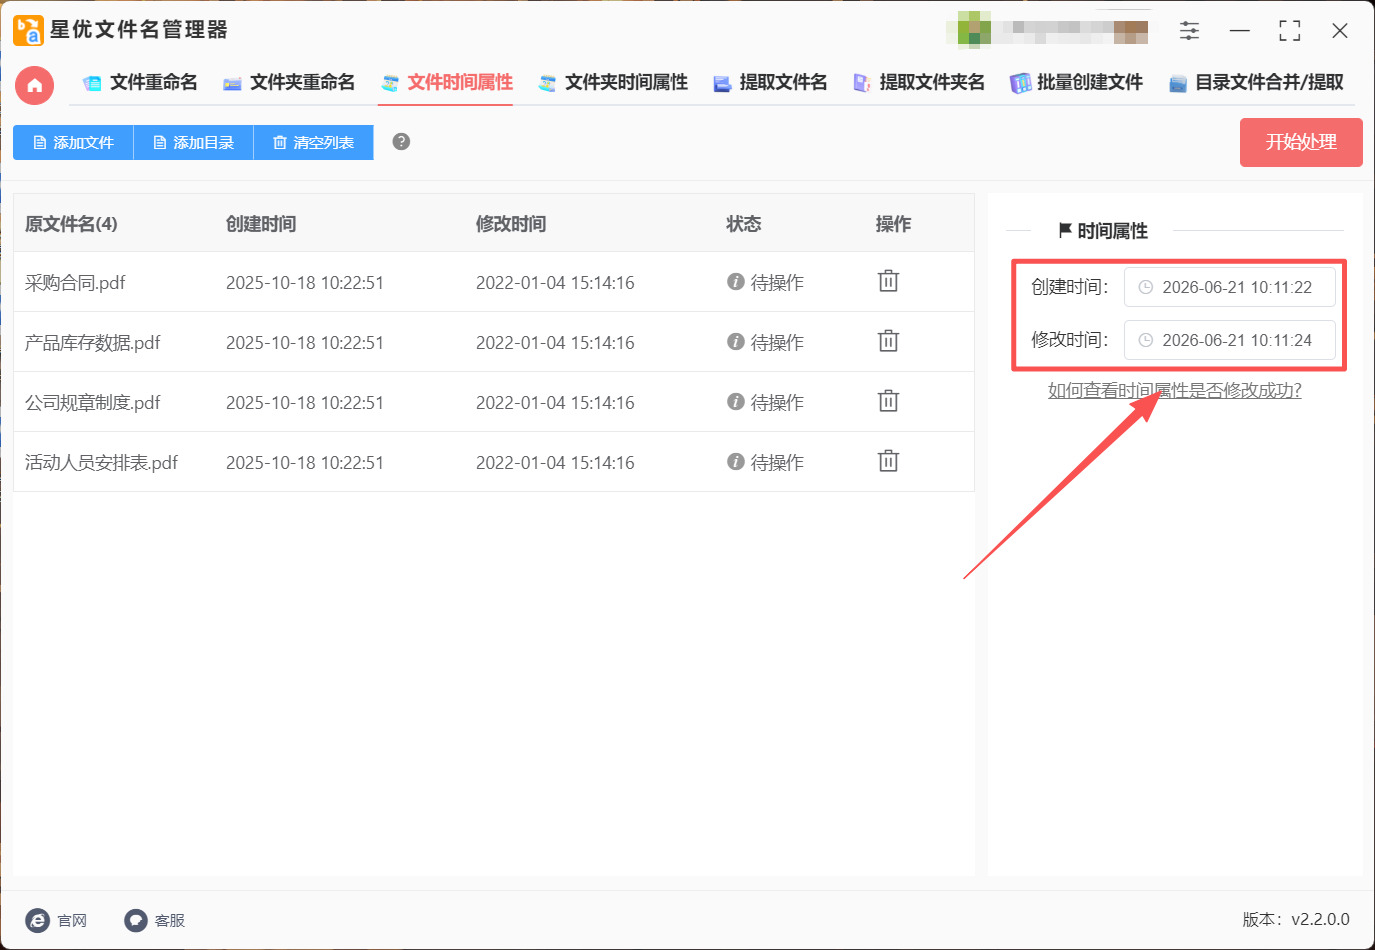Open the 官网 website link

pyautogui.click(x=57, y=920)
